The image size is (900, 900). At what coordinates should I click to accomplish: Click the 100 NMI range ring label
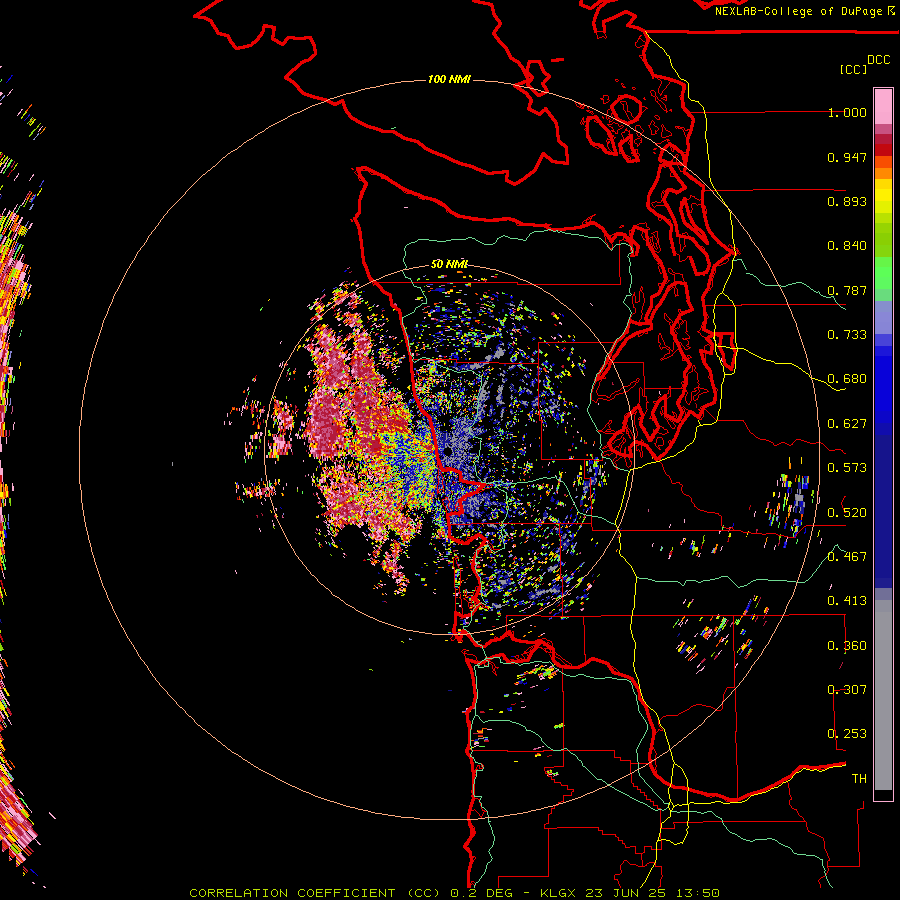(x=449, y=79)
